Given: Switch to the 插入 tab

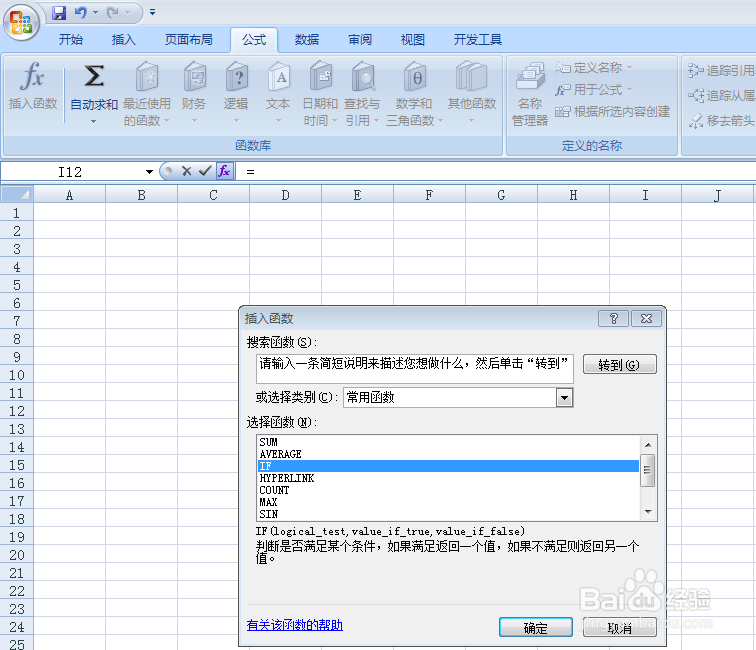Looking at the screenshot, I should coord(123,40).
